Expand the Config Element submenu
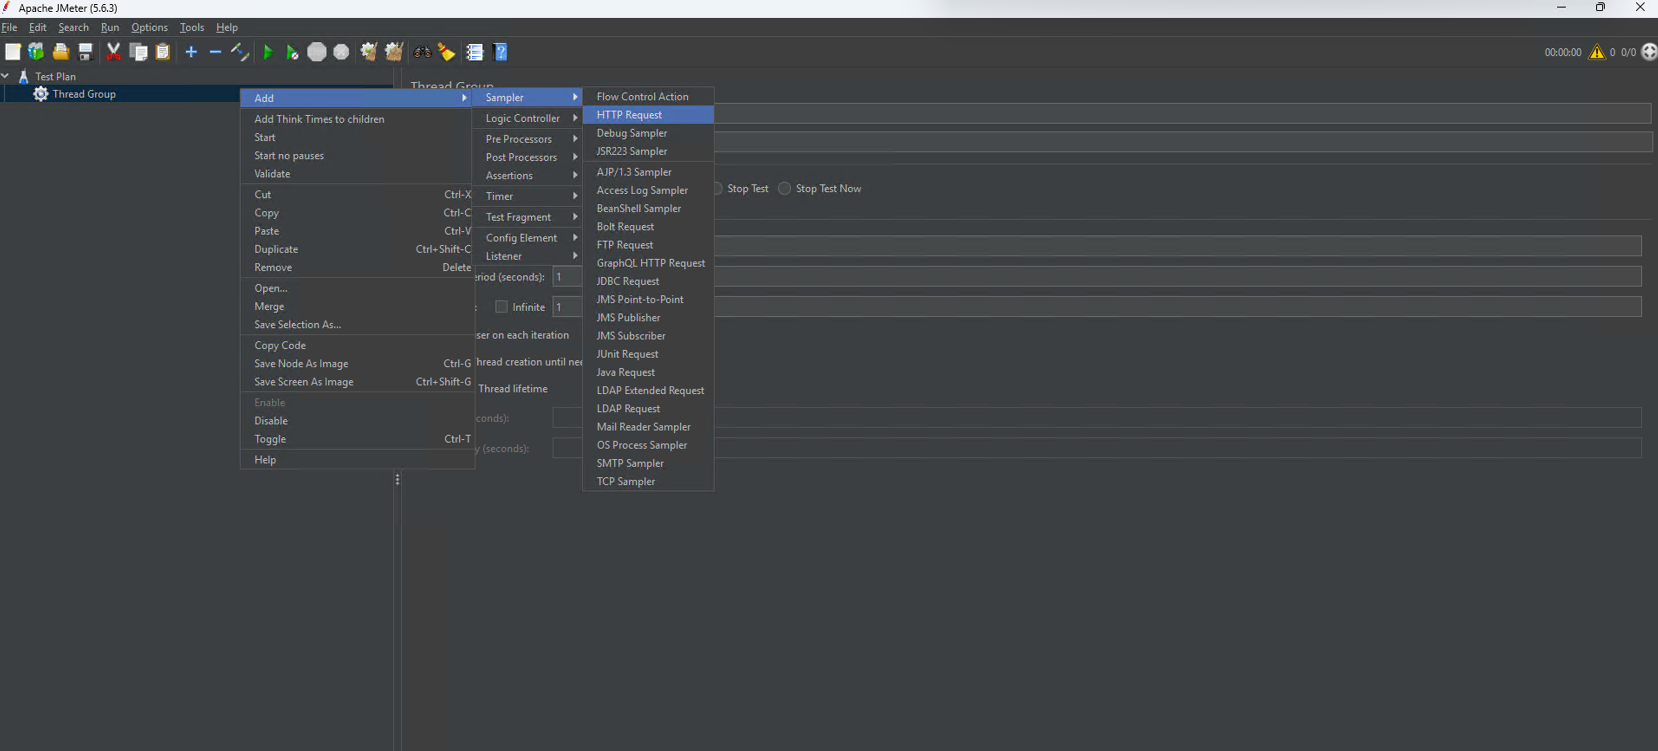 pyautogui.click(x=527, y=238)
